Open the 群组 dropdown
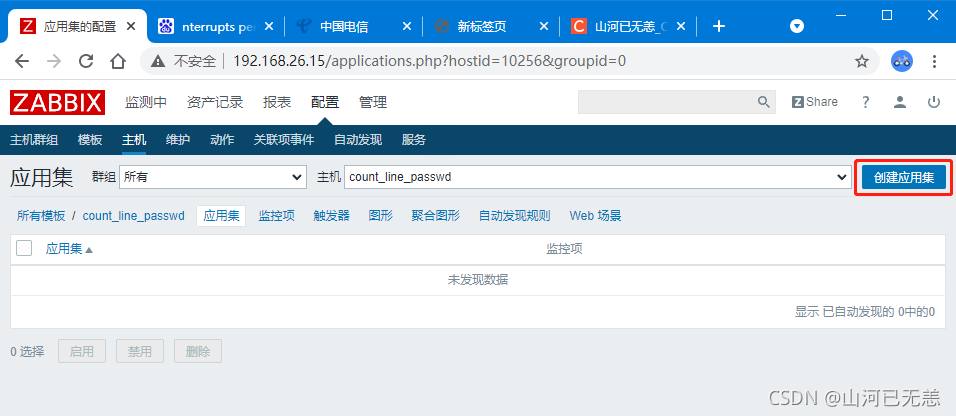This screenshot has height=416, width=956. (213, 178)
